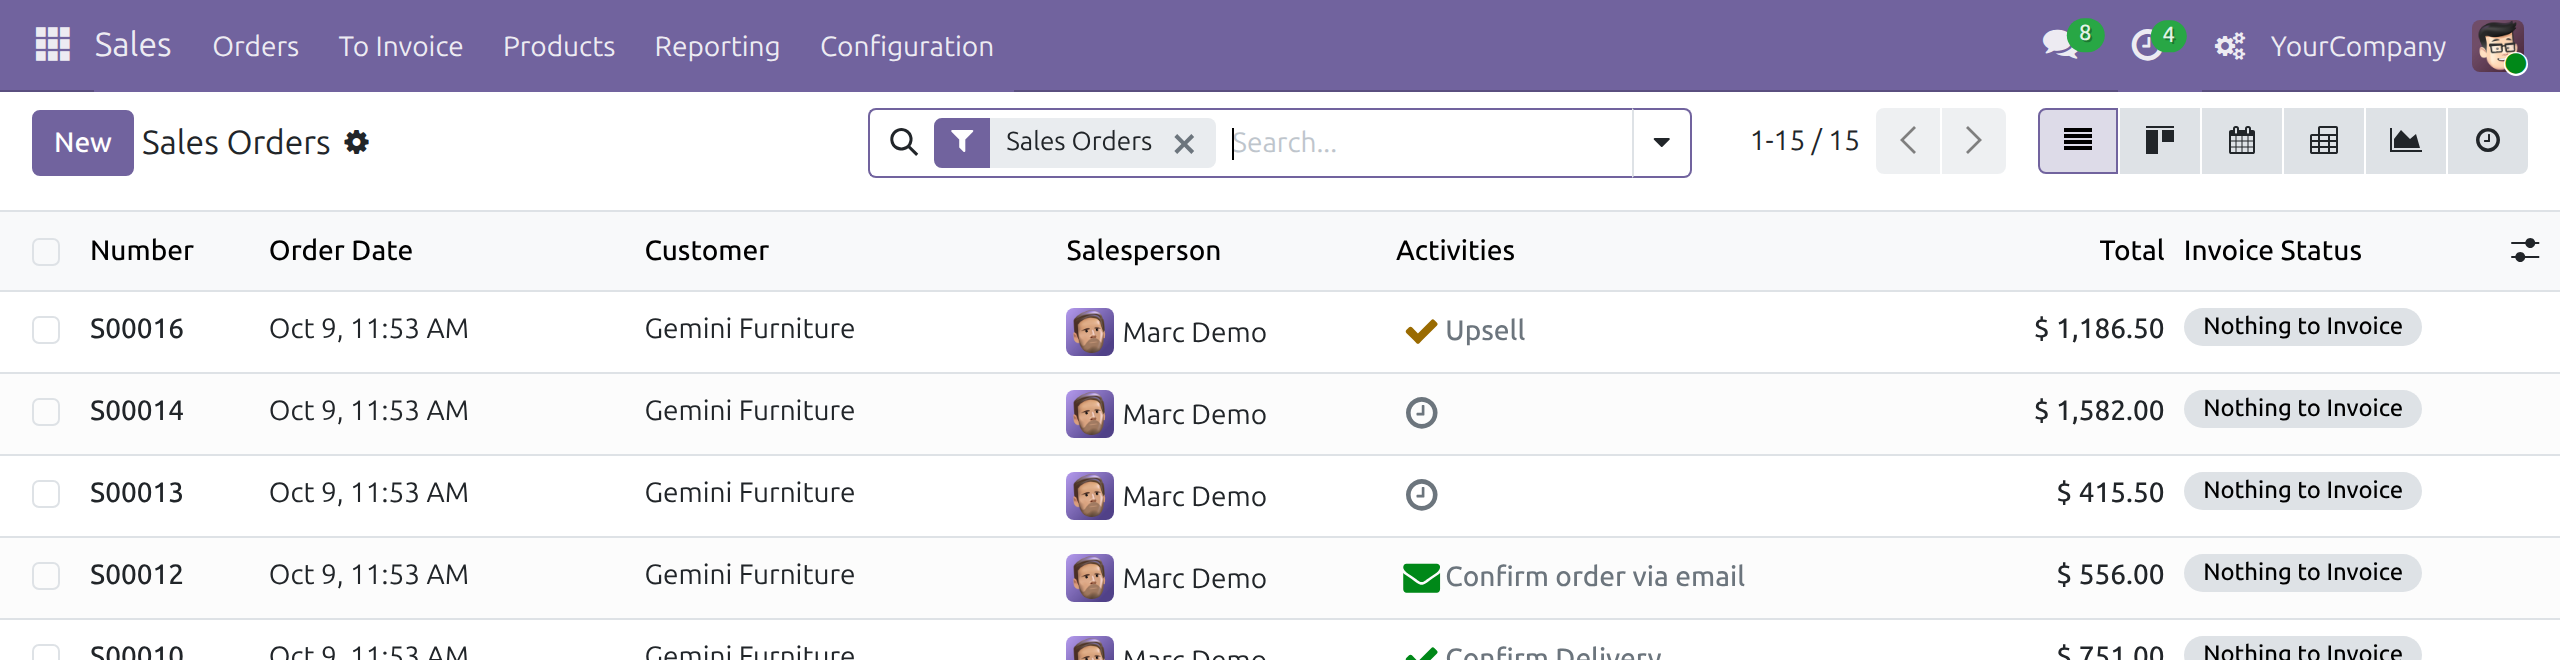Sort by the Activities column header

point(1455,250)
